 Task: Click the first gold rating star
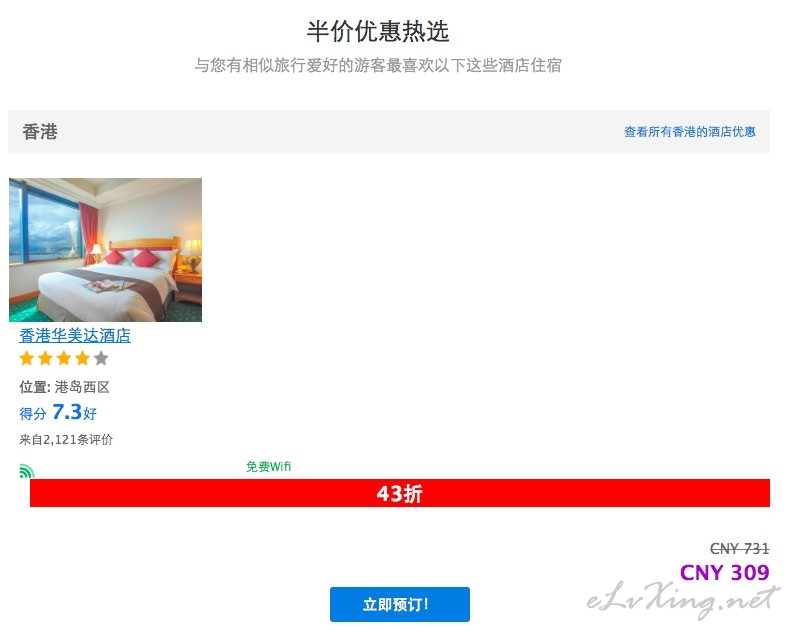click(x=27, y=358)
